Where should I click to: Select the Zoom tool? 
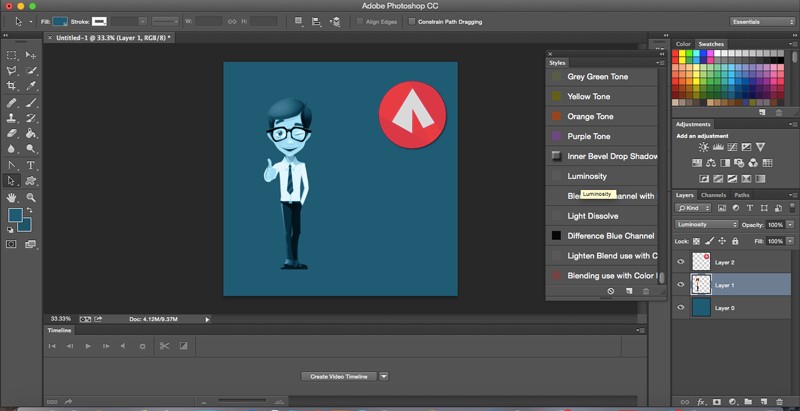pyautogui.click(x=31, y=197)
